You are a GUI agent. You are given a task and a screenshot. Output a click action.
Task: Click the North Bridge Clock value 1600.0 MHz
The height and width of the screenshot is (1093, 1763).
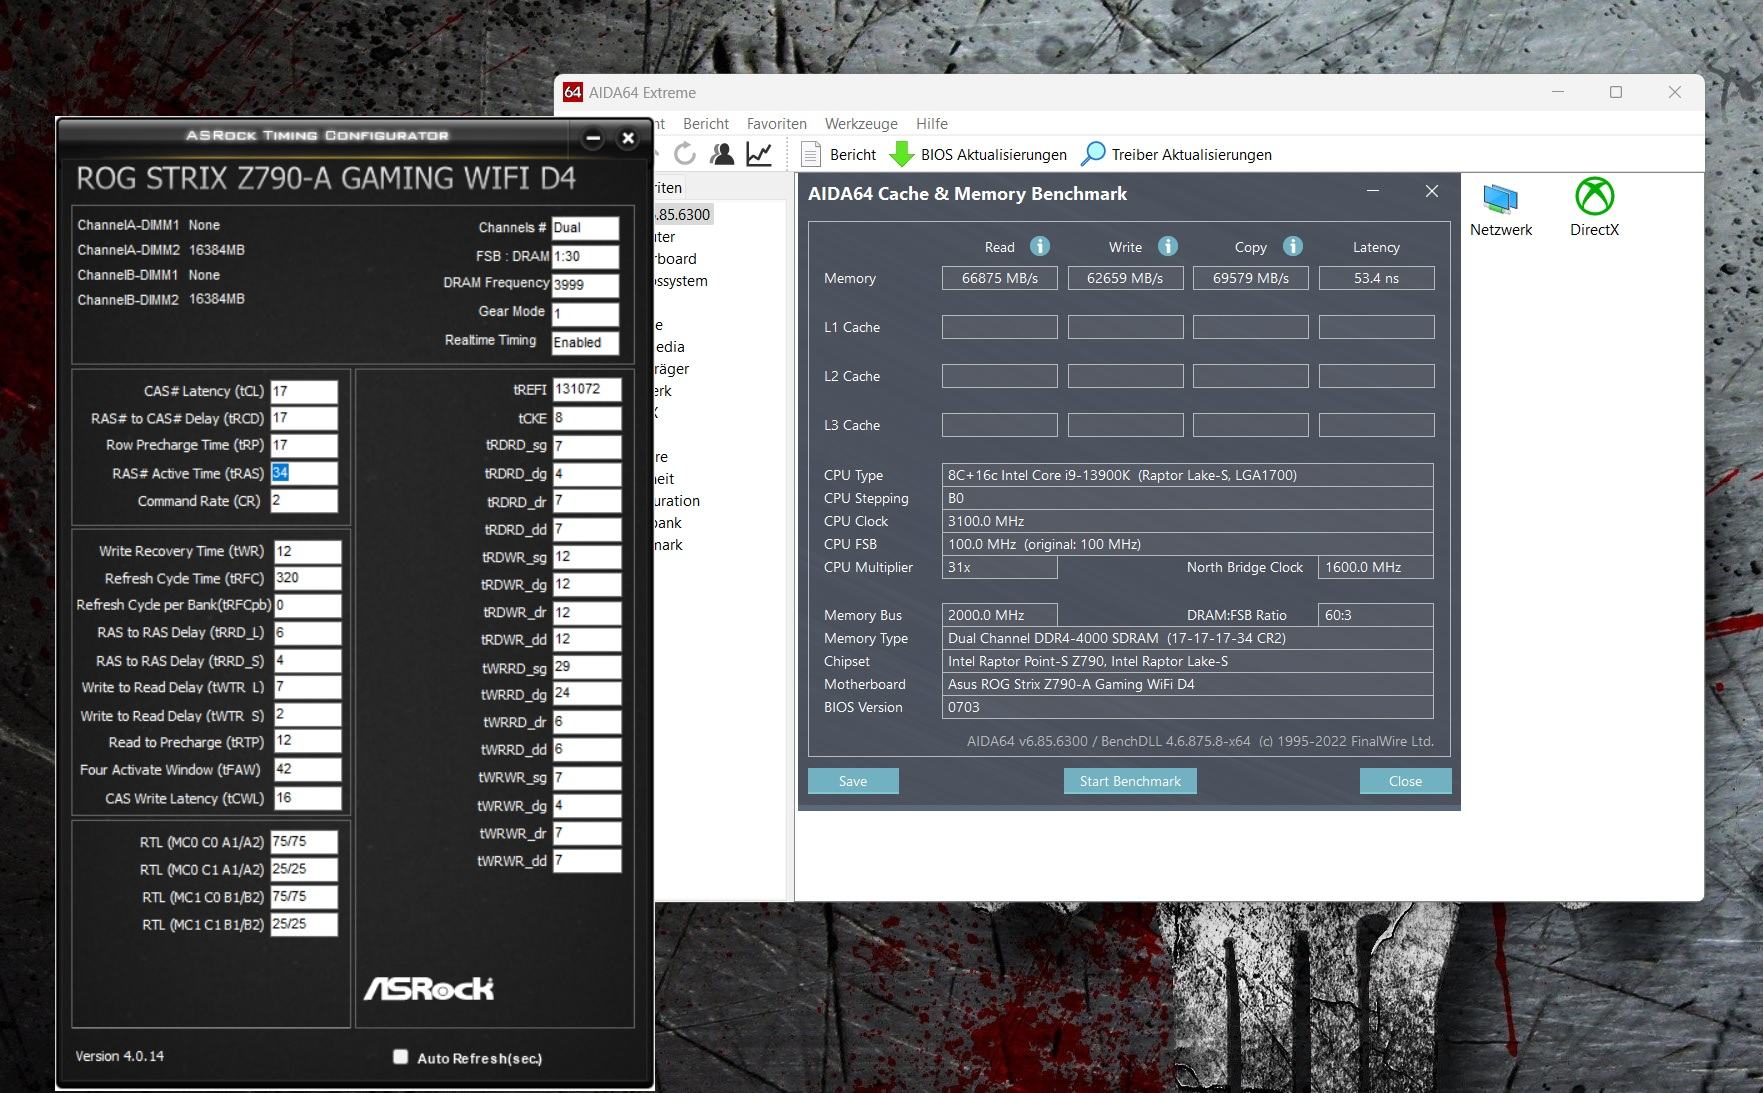click(1376, 567)
